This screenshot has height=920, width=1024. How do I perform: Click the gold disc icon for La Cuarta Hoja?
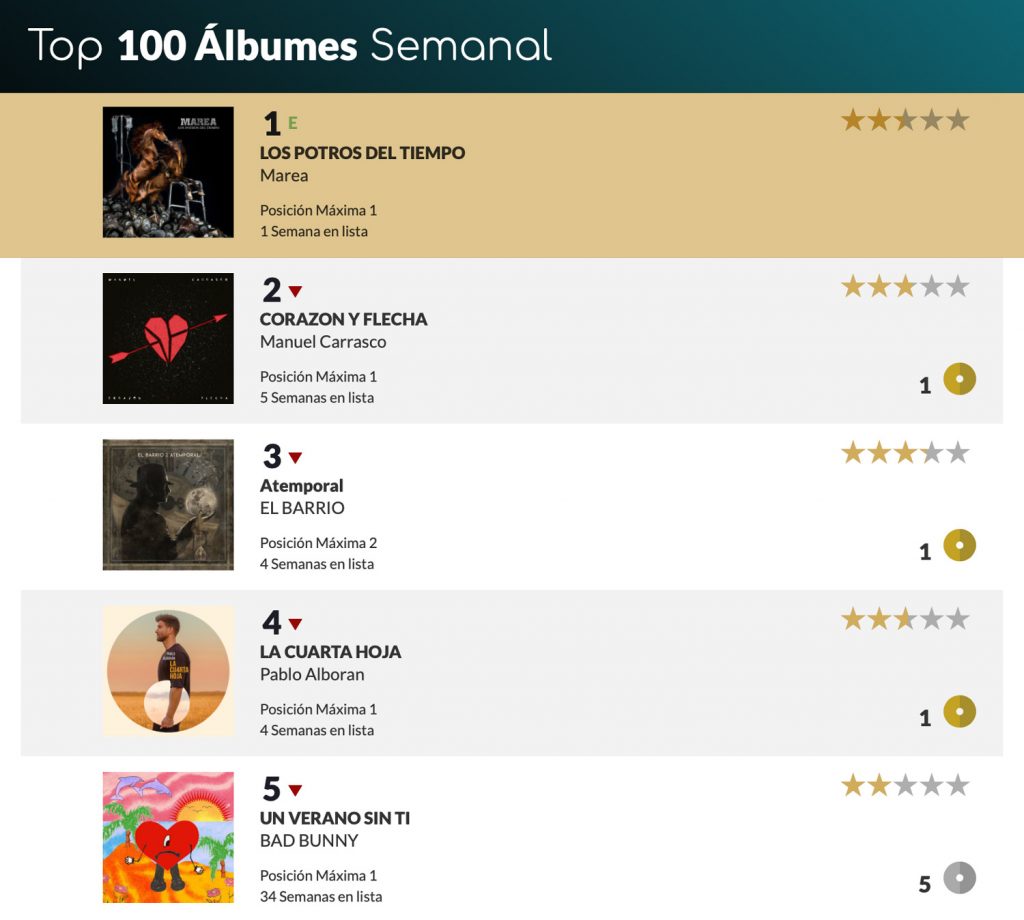pyautogui.click(x=959, y=711)
